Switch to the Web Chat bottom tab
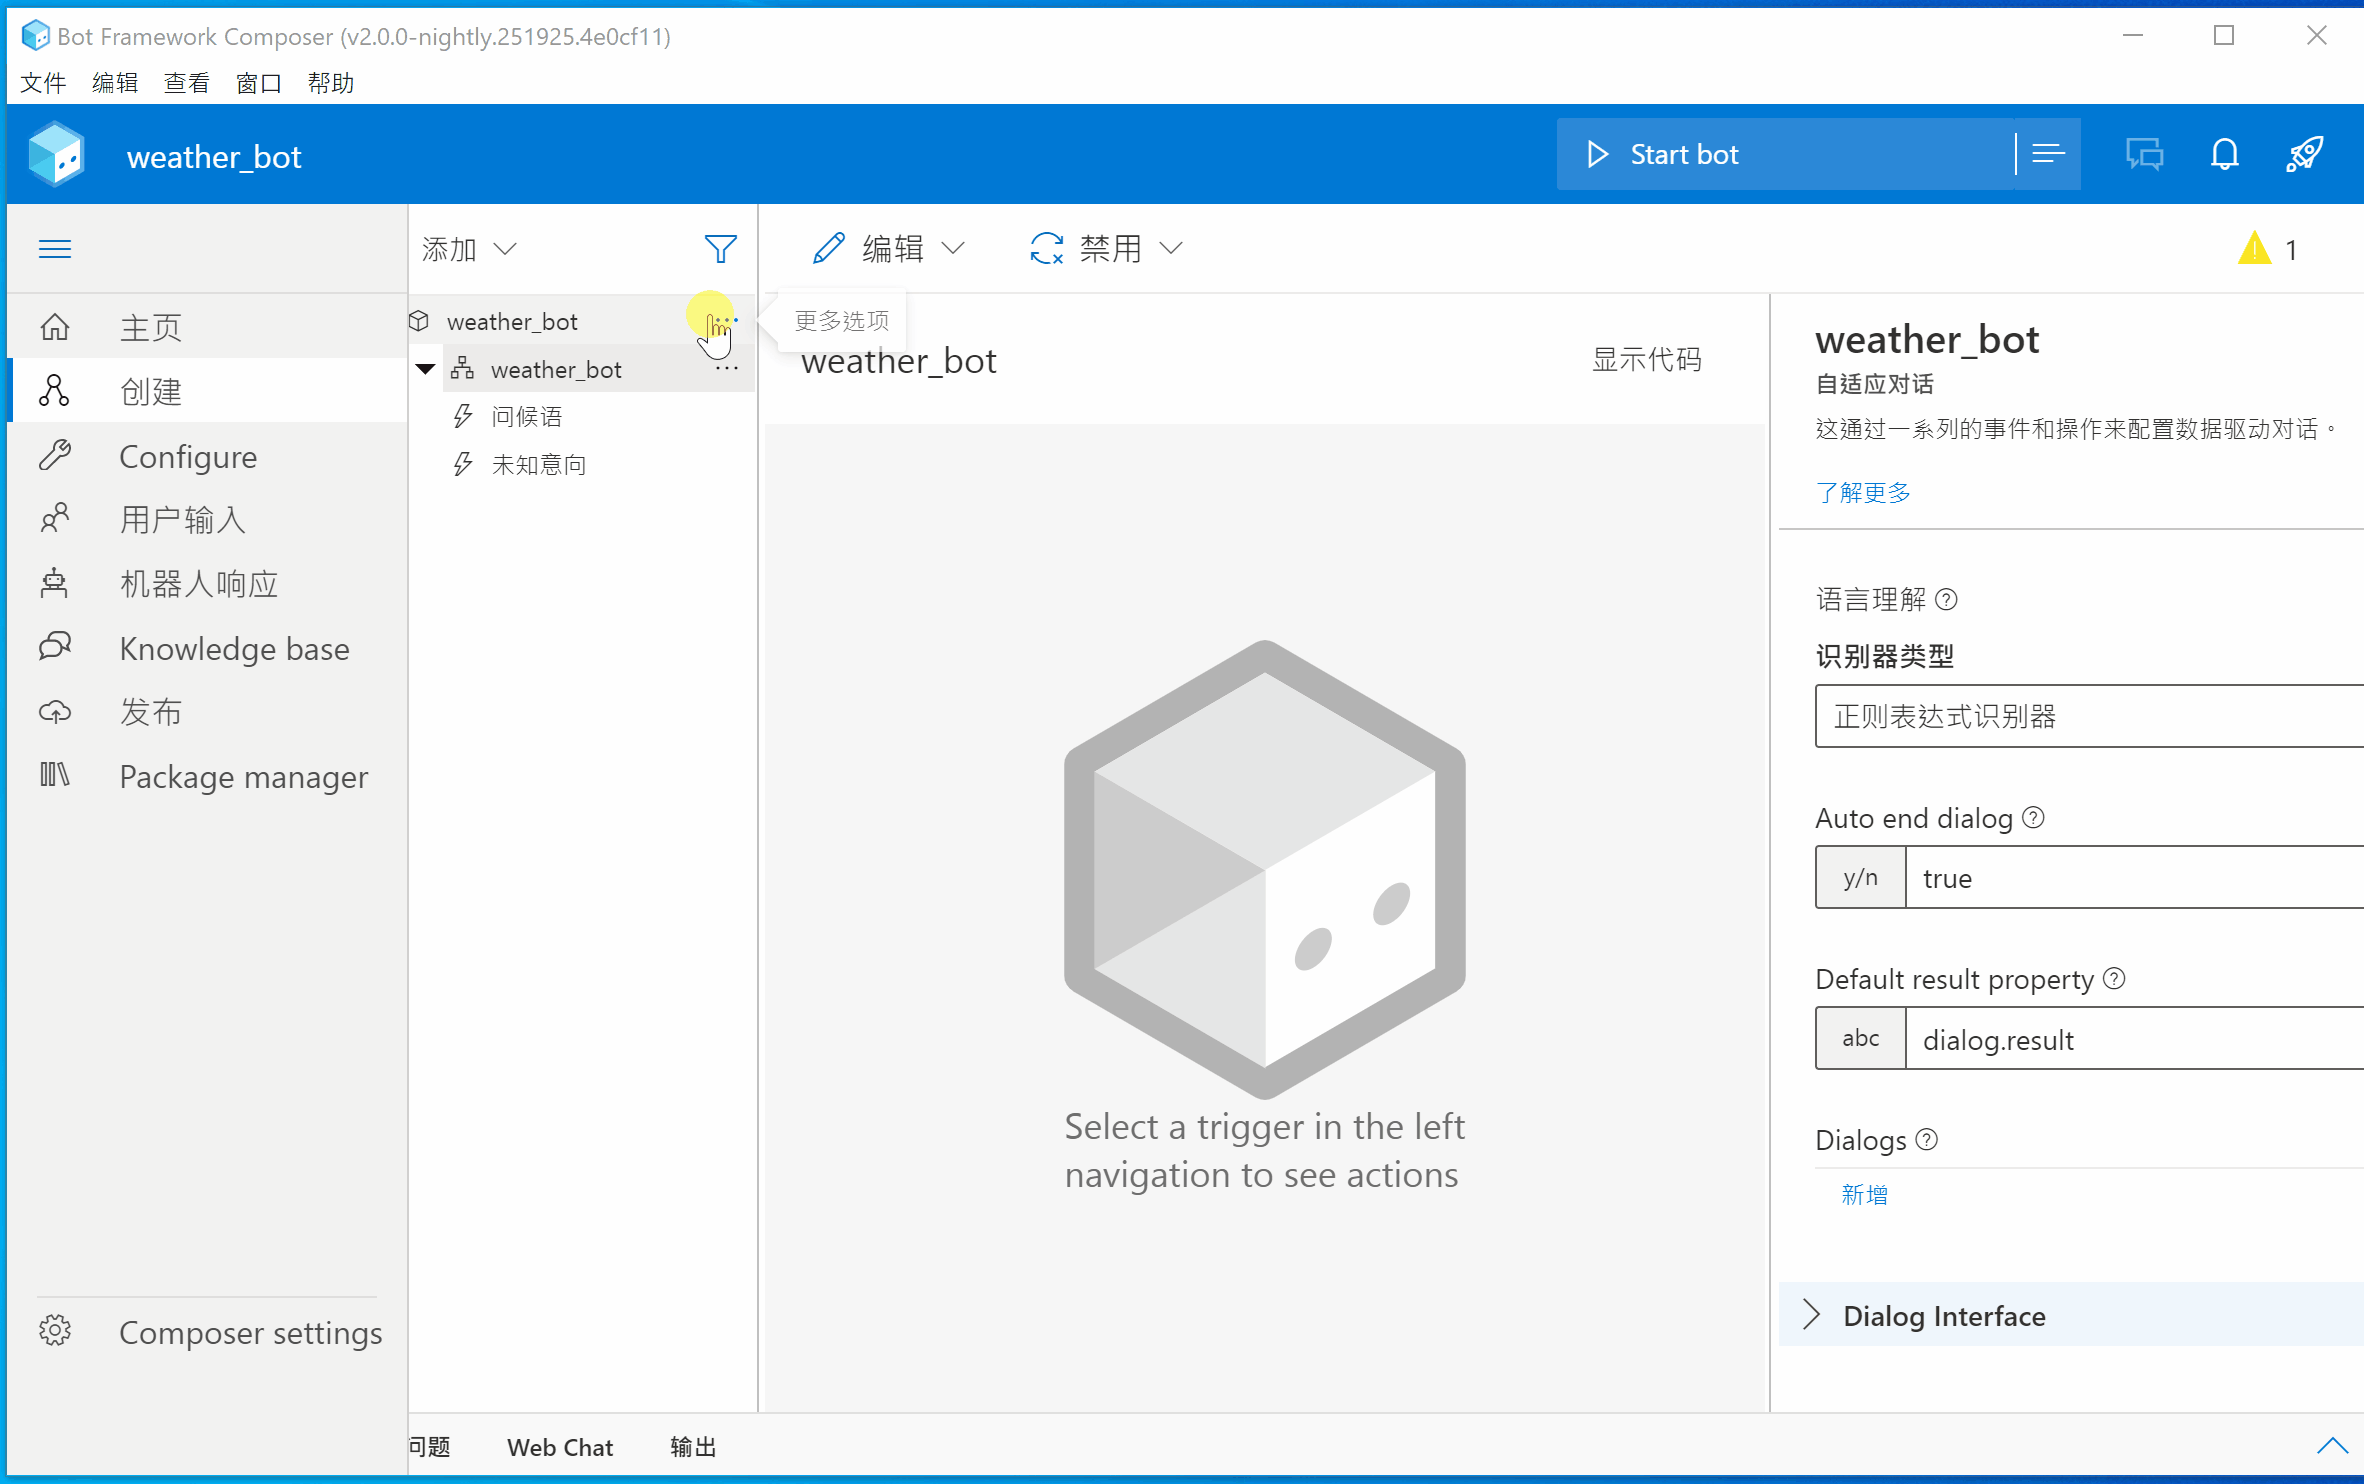Screen dimensions: 2364x1484 pos(560,1447)
